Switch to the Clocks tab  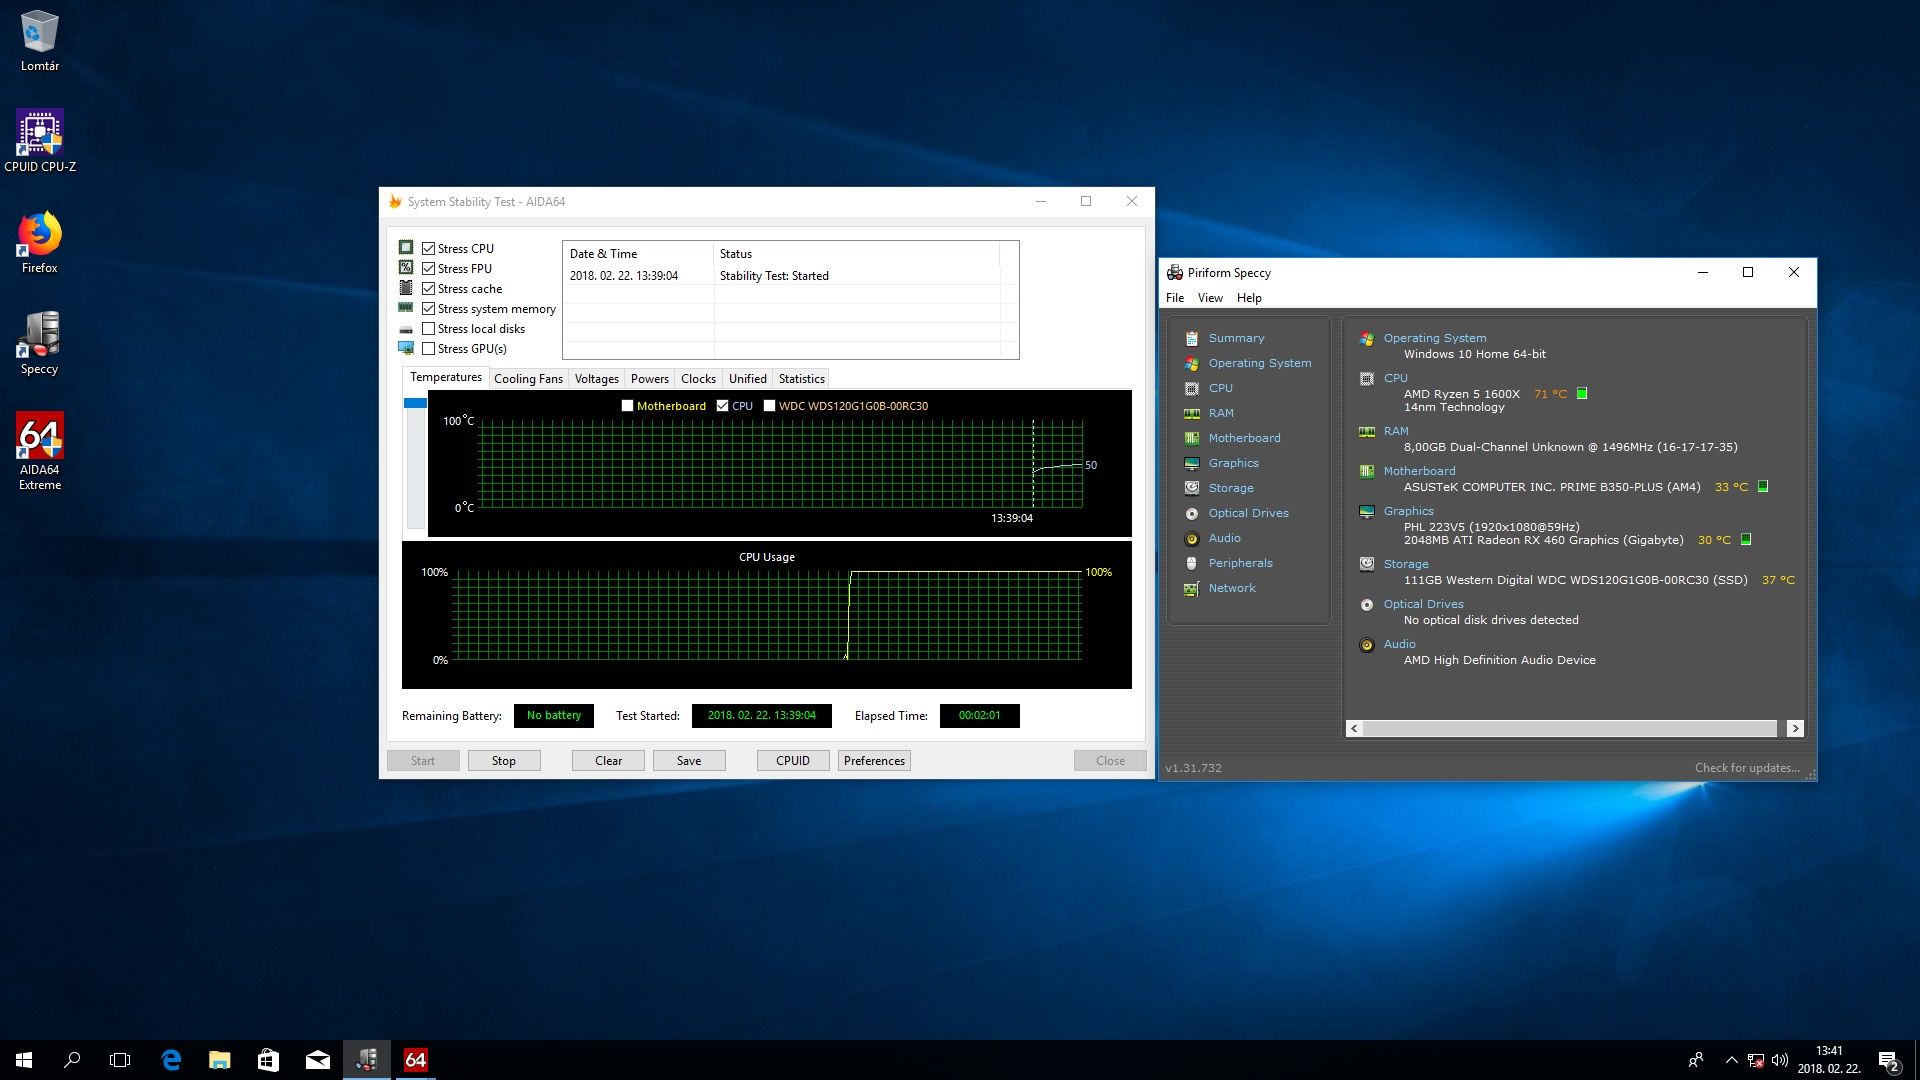(698, 379)
